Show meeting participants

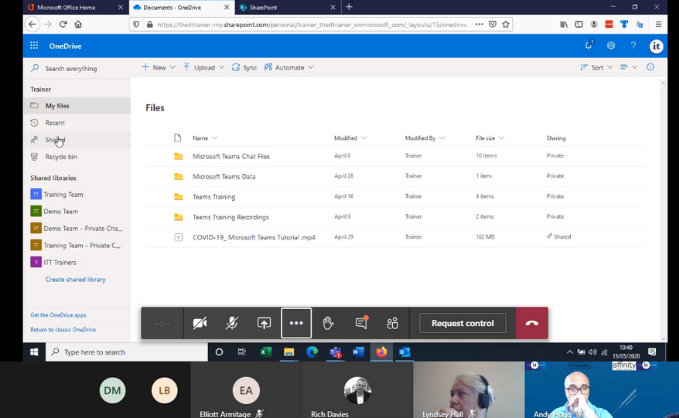click(x=393, y=323)
